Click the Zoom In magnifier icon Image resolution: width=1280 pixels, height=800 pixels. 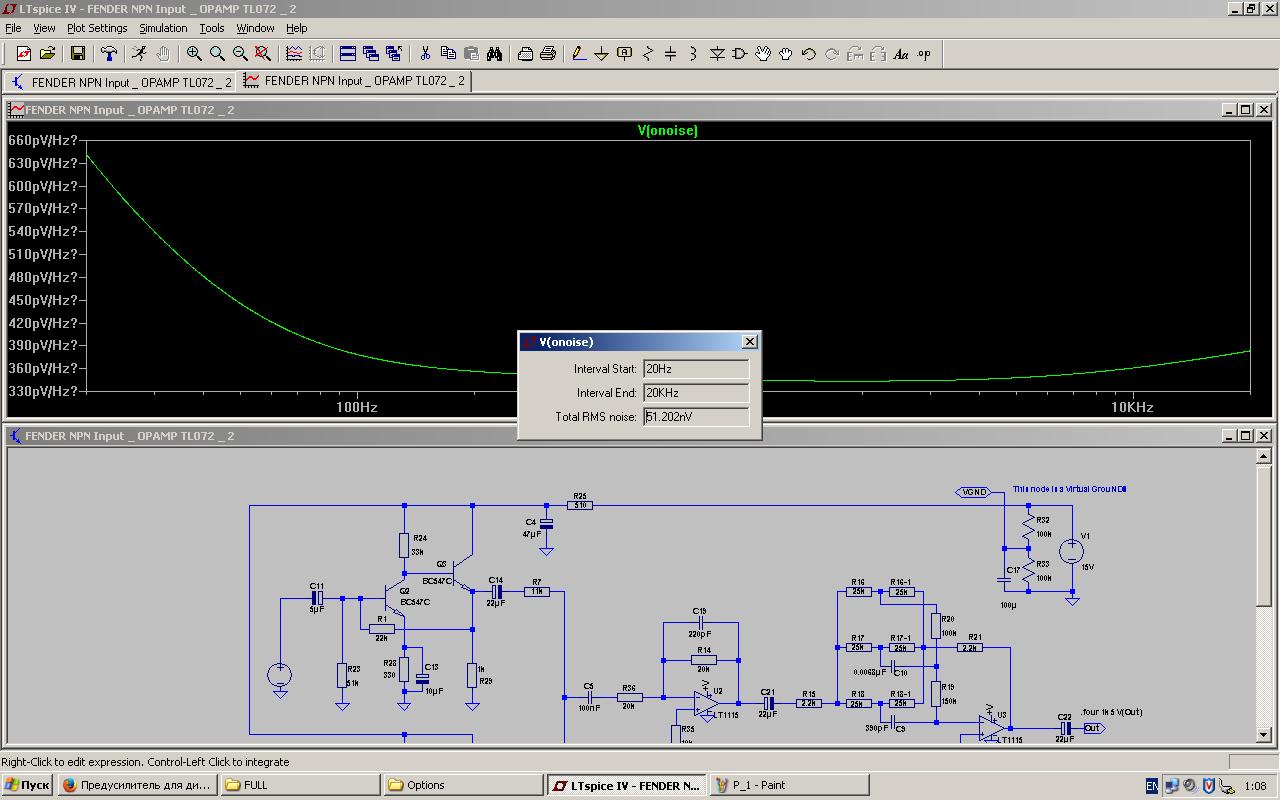point(194,54)
